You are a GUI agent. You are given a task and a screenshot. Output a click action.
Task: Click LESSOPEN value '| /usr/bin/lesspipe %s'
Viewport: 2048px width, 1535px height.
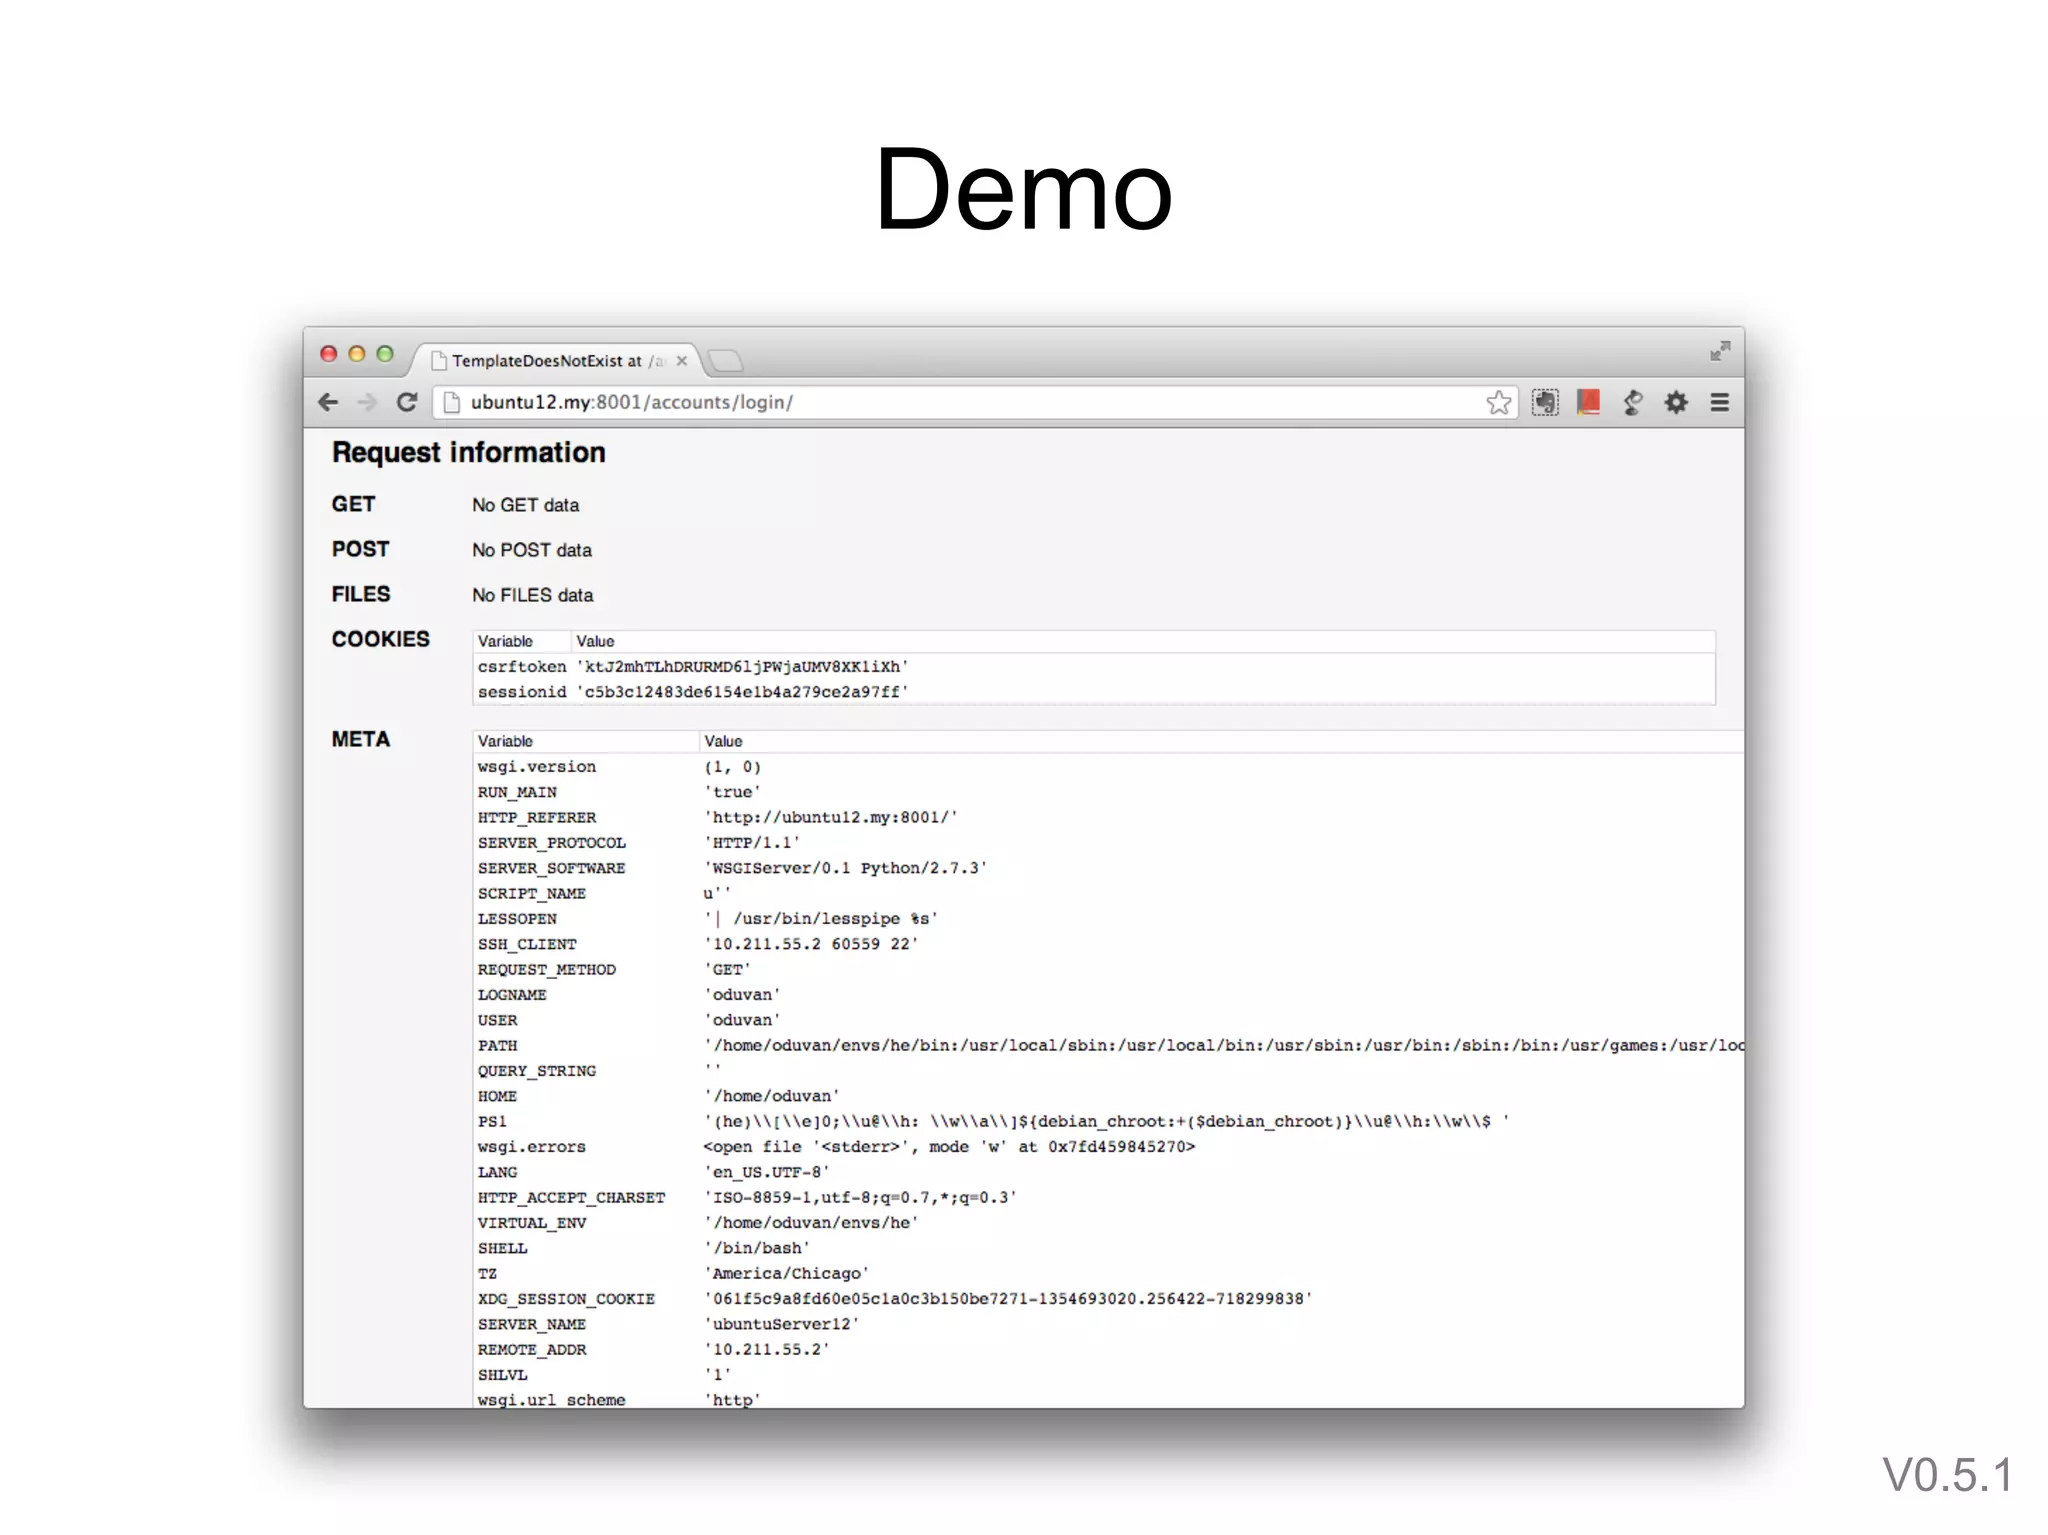coord(821,919)
